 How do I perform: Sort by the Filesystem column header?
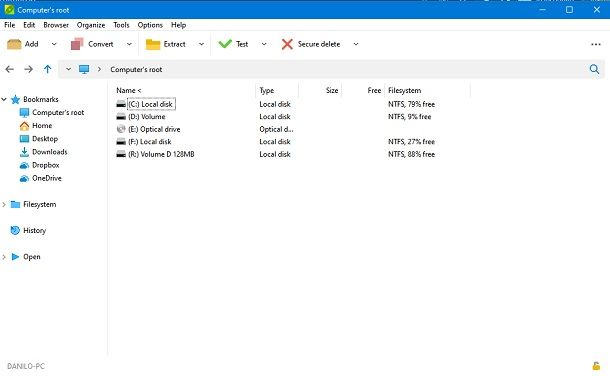[405, 91]
